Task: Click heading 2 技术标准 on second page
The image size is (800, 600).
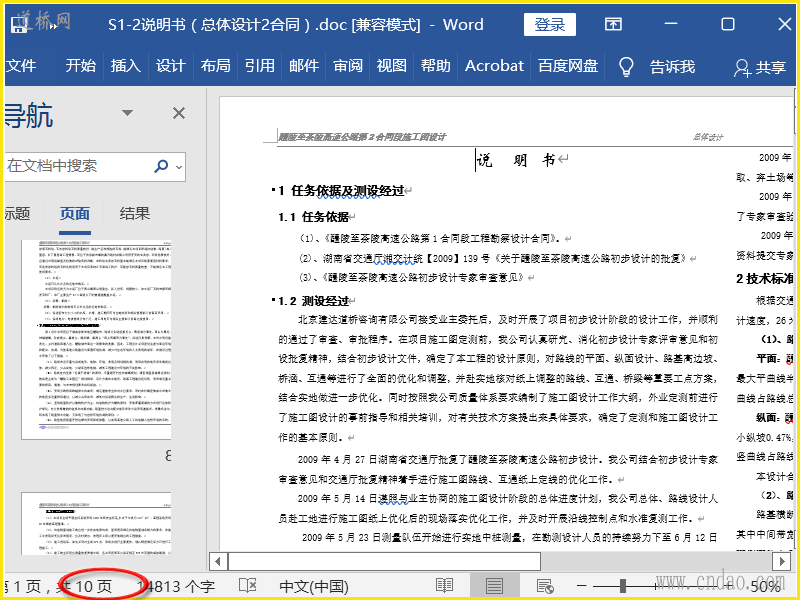Action: tap(765, 279)
